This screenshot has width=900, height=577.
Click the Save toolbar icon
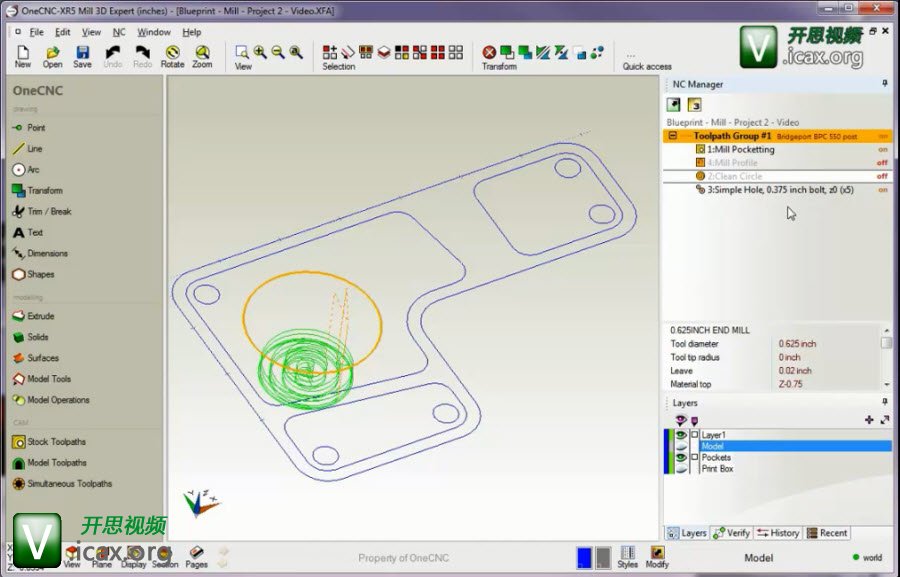[82, 55]
